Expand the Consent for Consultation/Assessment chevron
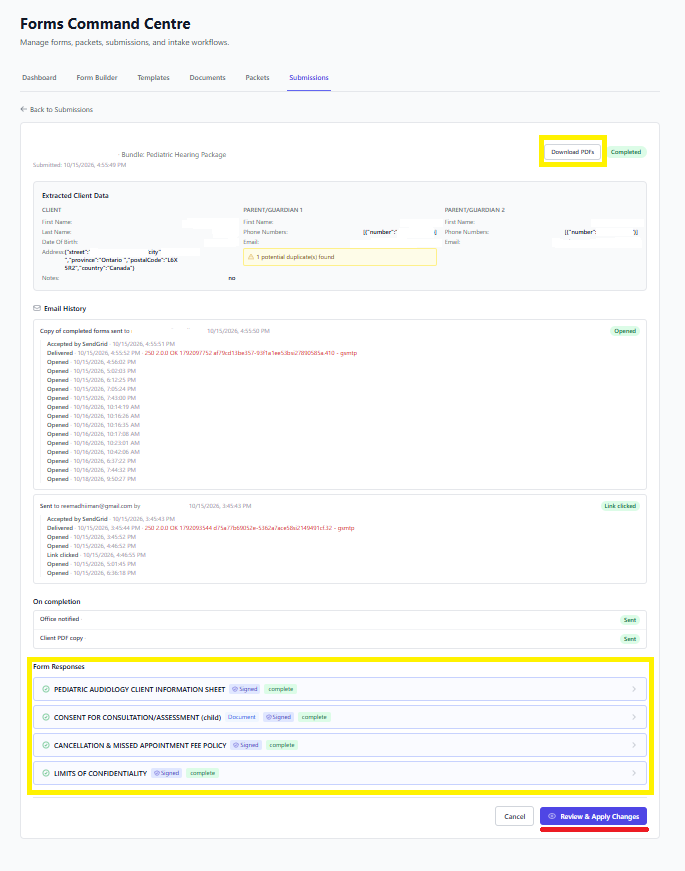The height and width of the screenshot is (871, 685). [634, 717]
